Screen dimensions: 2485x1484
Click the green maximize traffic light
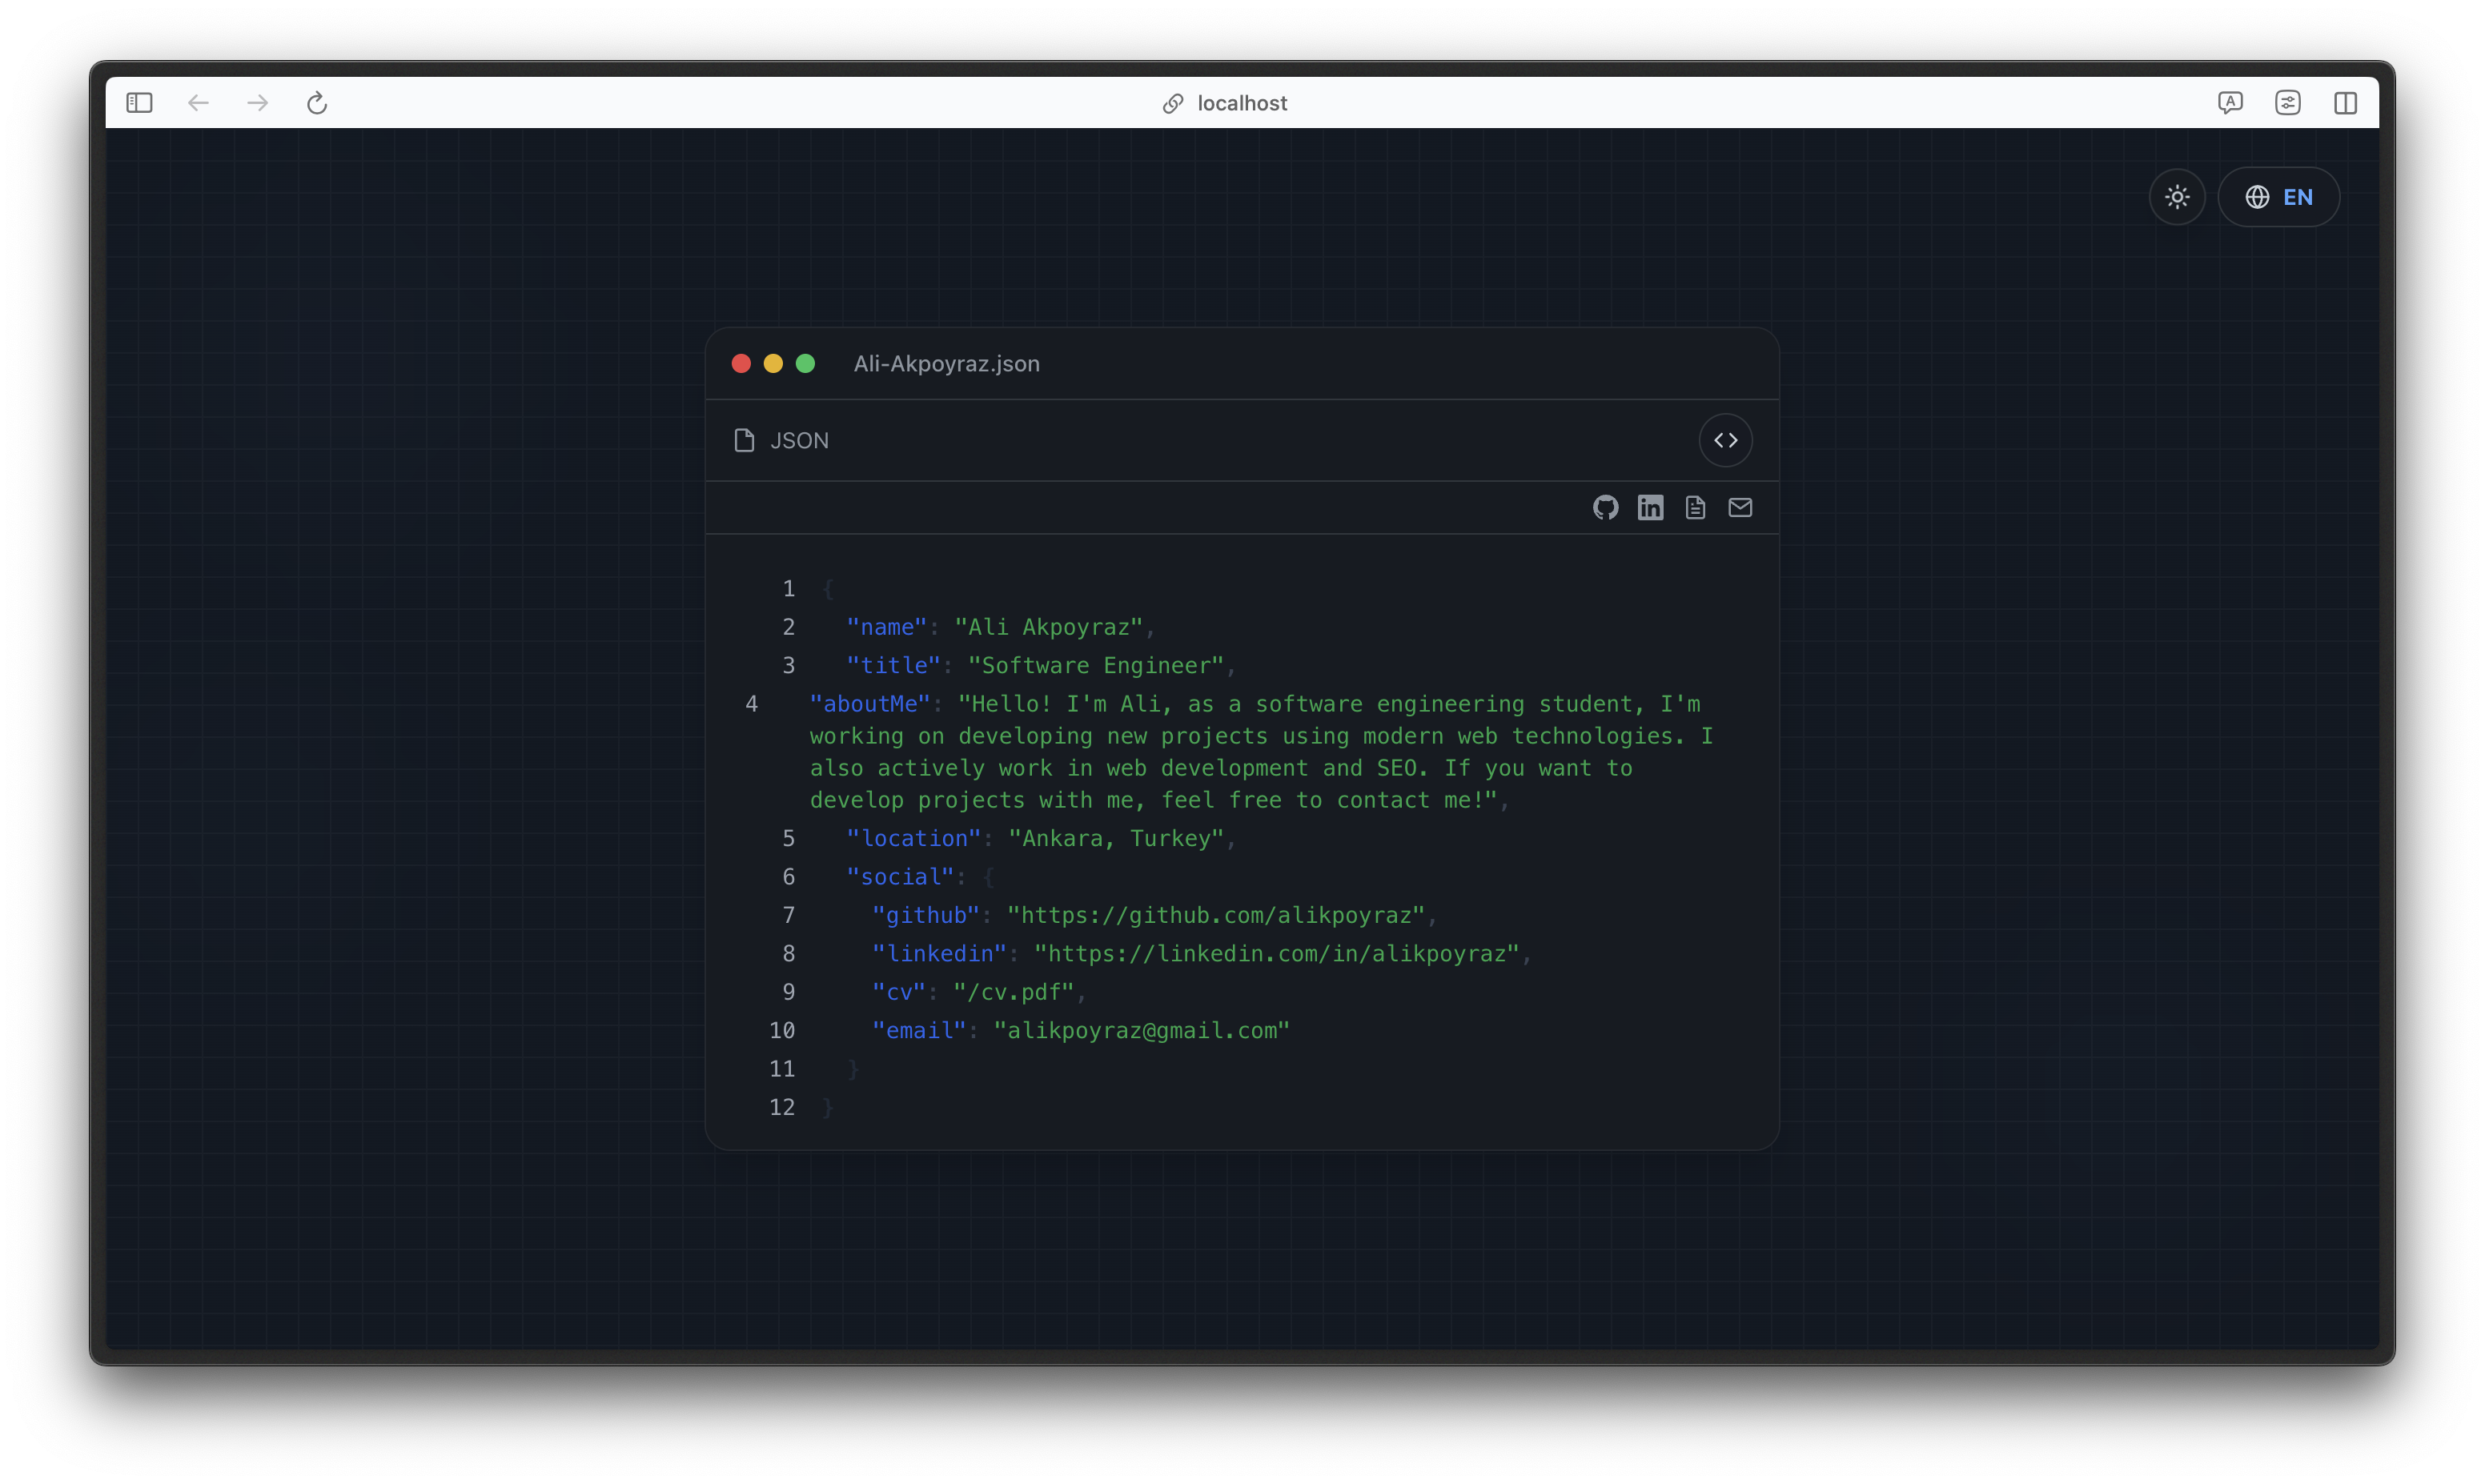click(805, 364)
